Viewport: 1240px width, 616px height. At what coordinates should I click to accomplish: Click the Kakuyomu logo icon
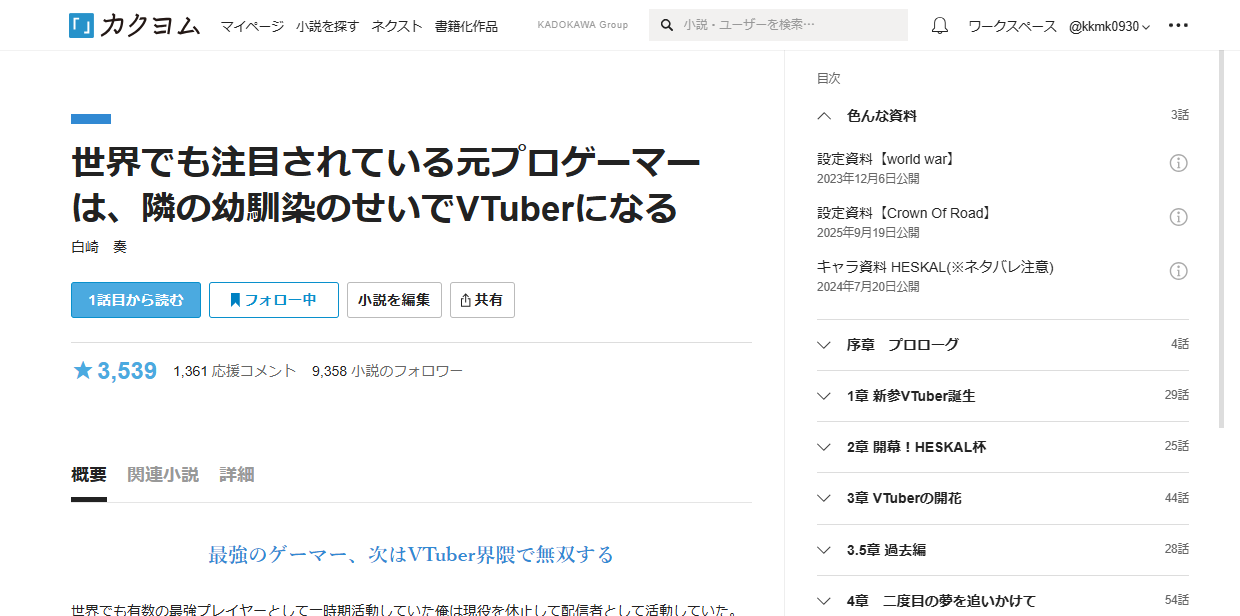tap(82, 26)
